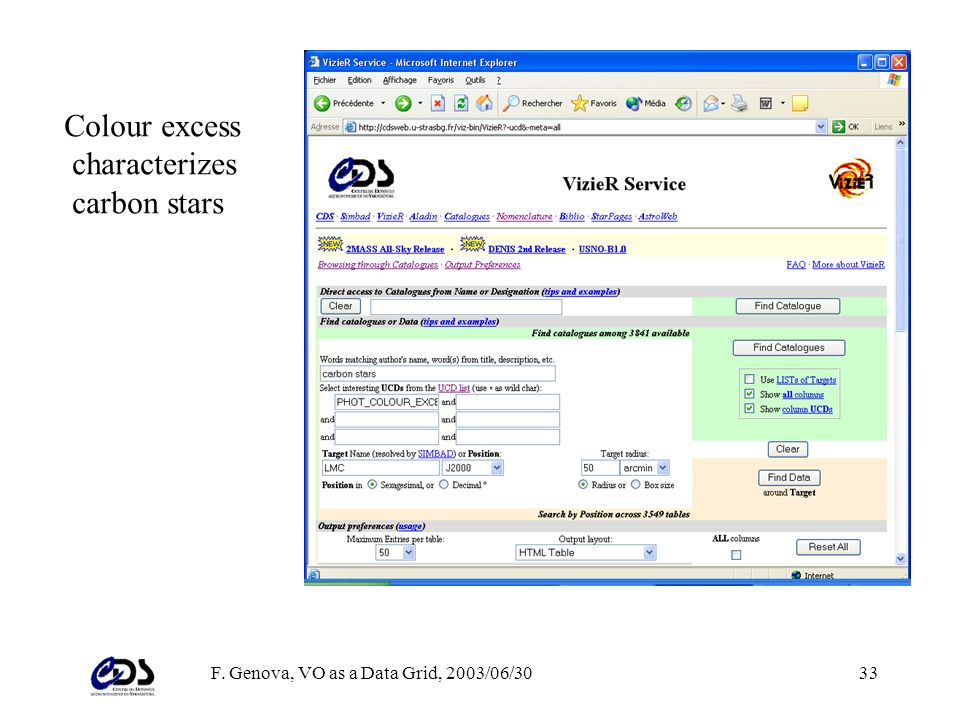Tick Use LISTs of Targets checkbox
960x720 pixels.
click(x=749, y=379)
